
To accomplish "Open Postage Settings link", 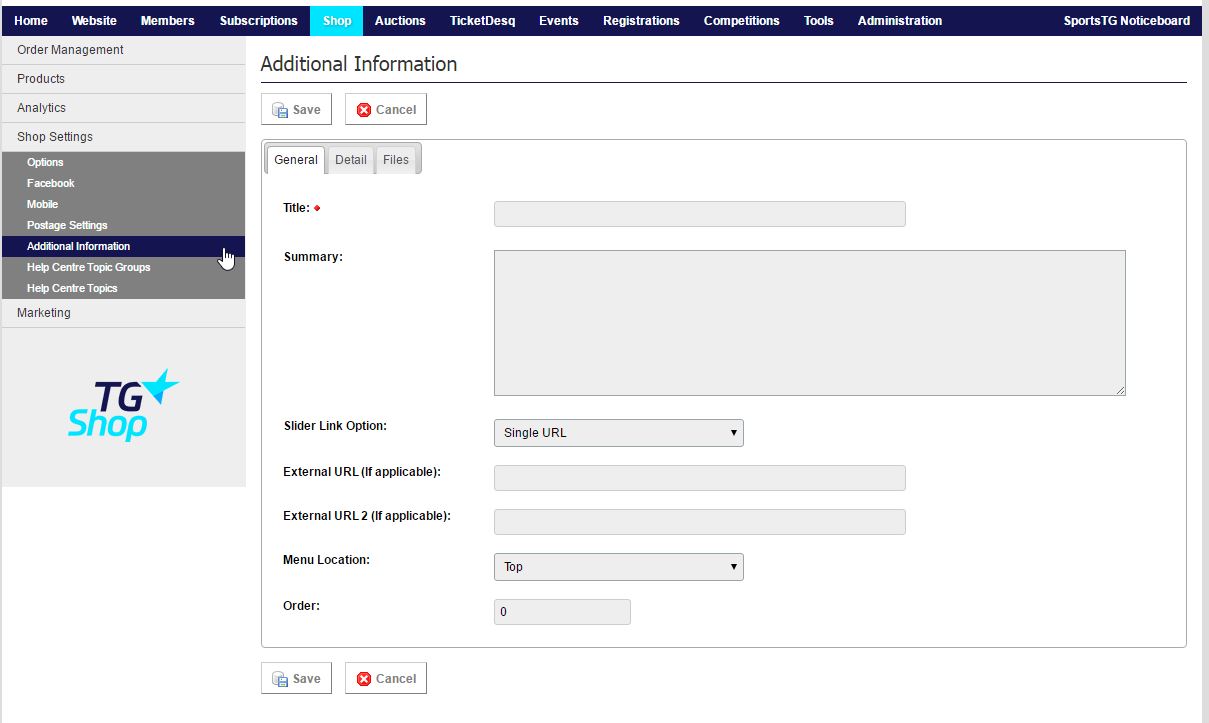I will click(123, 225).
